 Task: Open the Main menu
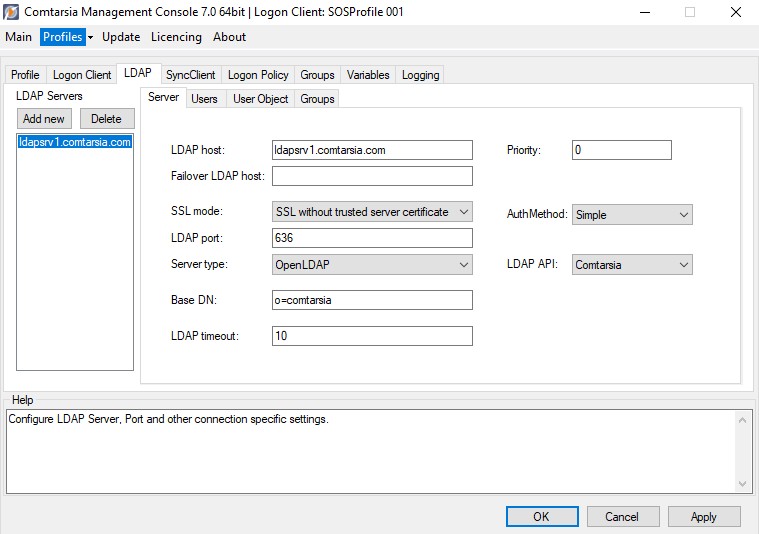tap(18, 37)
